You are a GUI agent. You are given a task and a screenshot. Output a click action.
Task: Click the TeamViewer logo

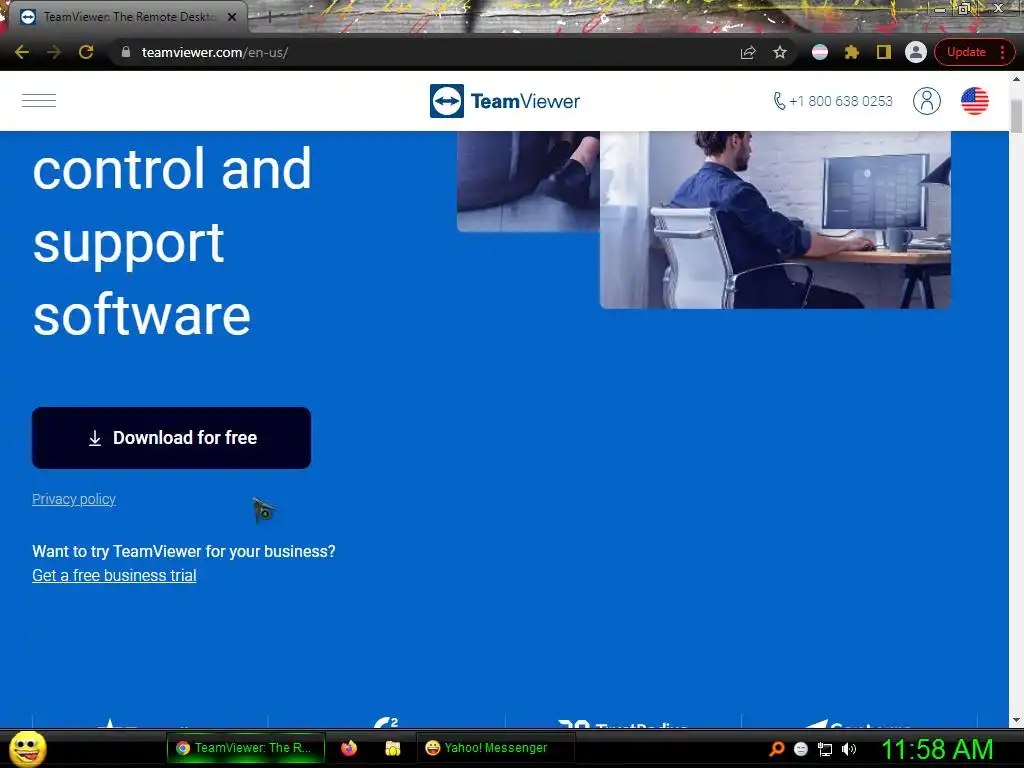[x=505, y=101]
